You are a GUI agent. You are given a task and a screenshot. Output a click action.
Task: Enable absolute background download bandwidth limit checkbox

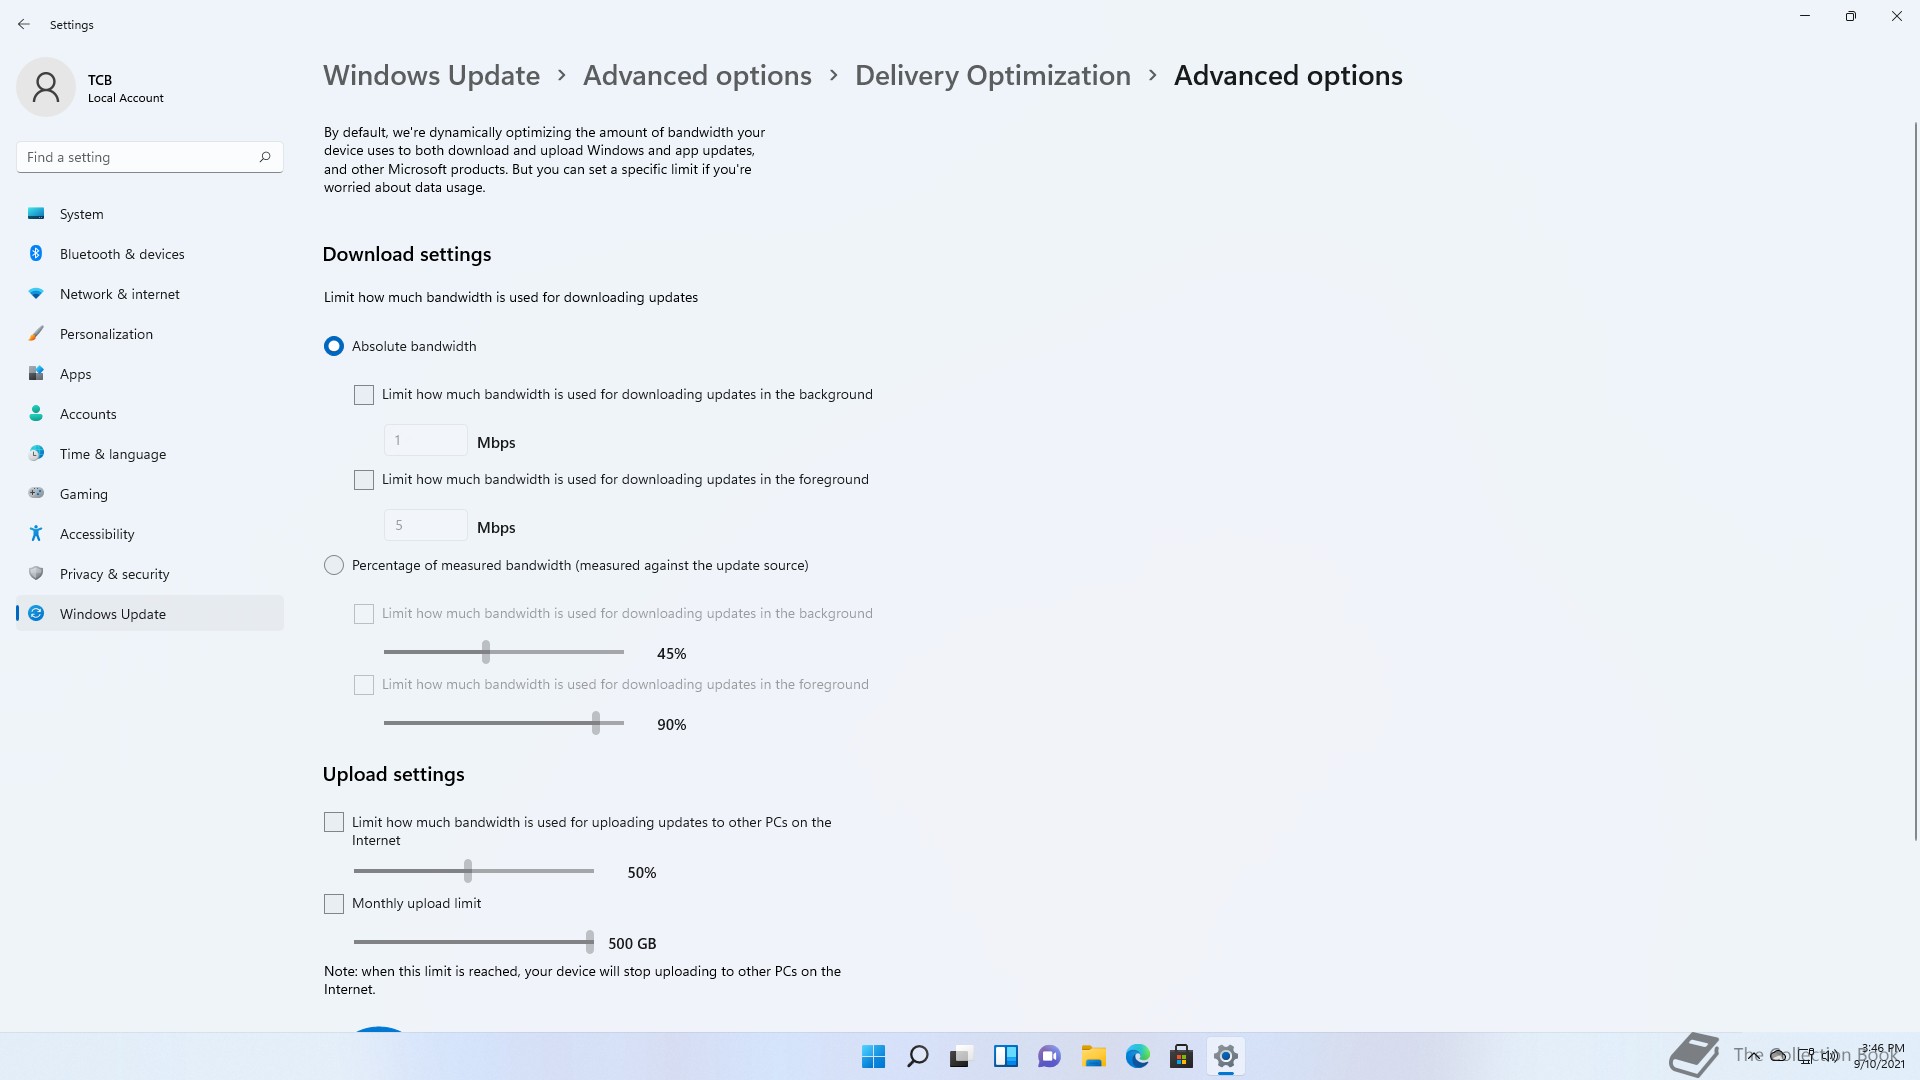(364, 395)
